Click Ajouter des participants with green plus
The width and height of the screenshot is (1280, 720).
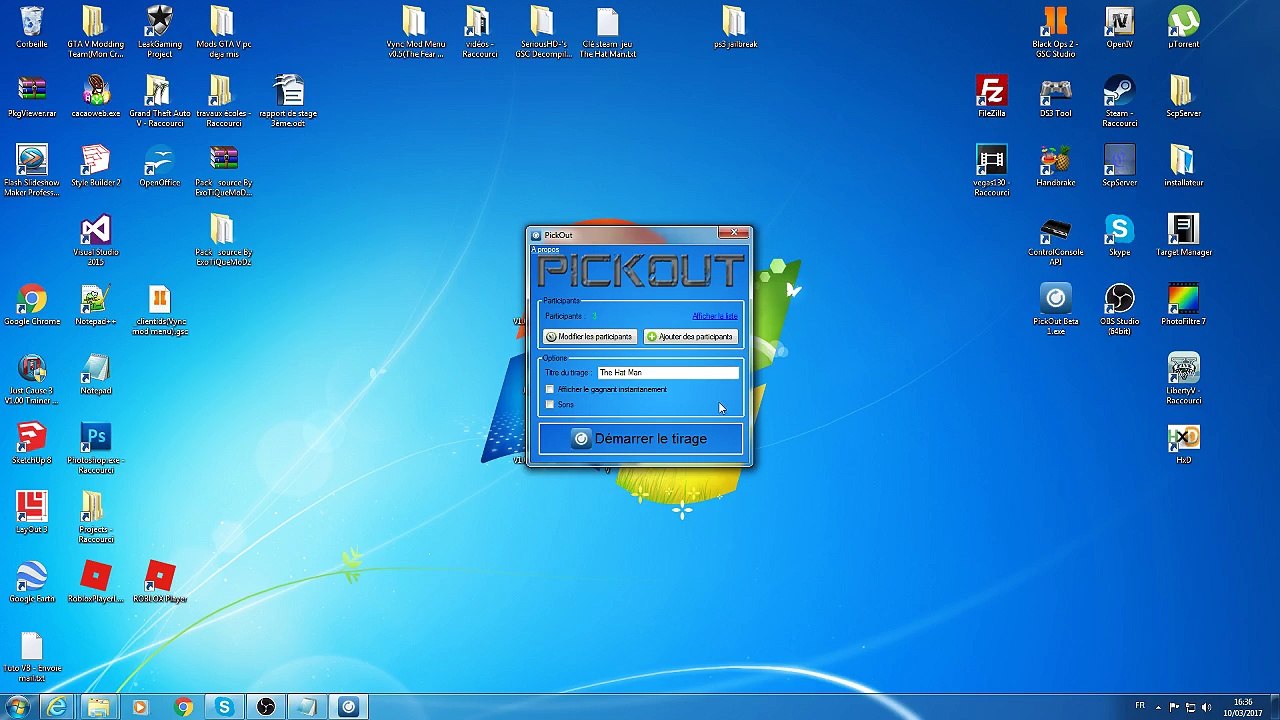691,337
